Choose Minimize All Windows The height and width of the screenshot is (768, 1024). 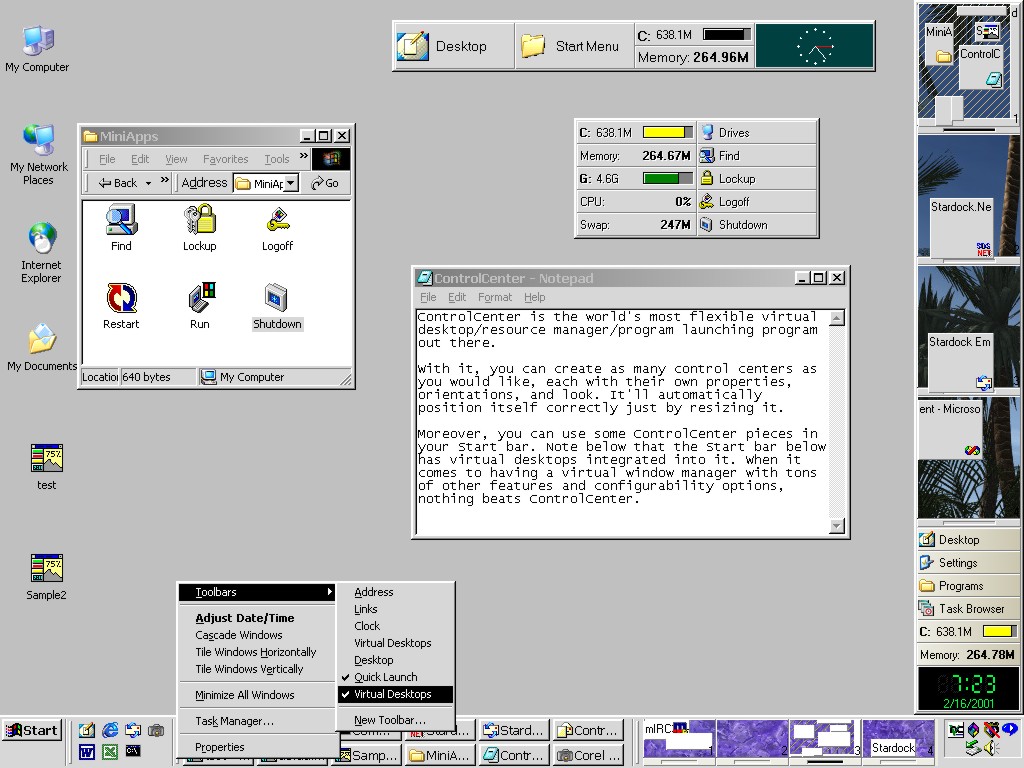pos(257,695)
